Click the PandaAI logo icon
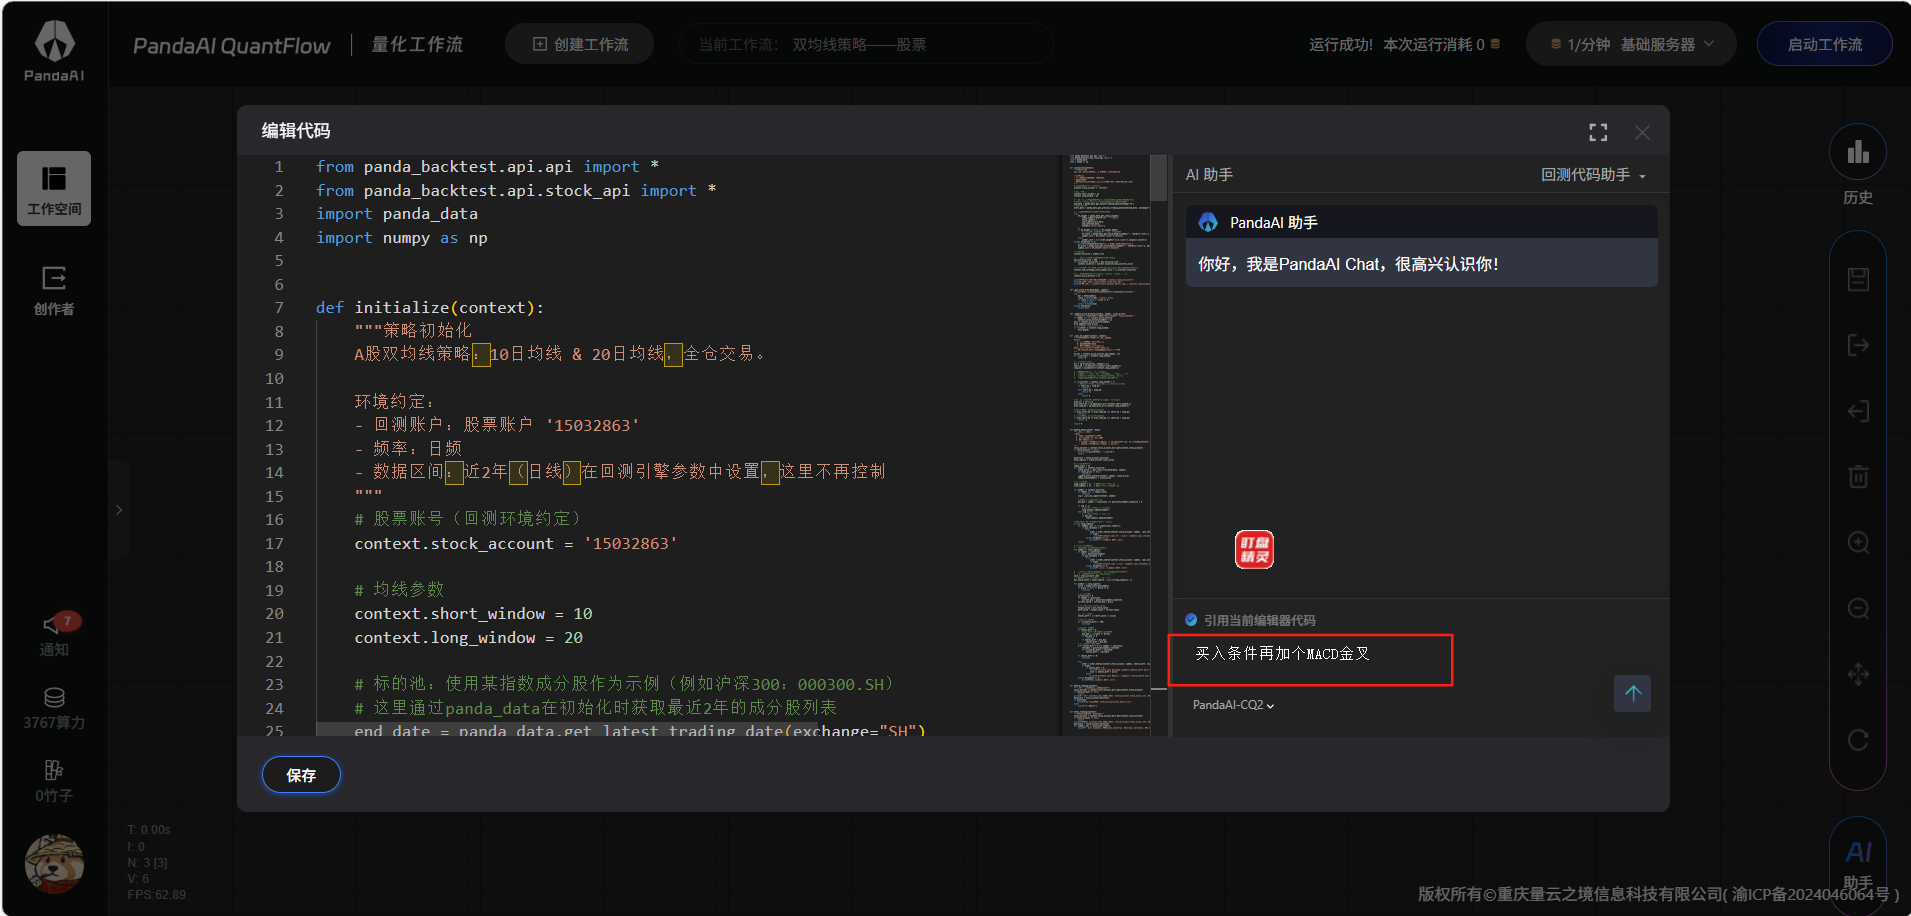Screen dimensions: 1911x916 [54, 50]
